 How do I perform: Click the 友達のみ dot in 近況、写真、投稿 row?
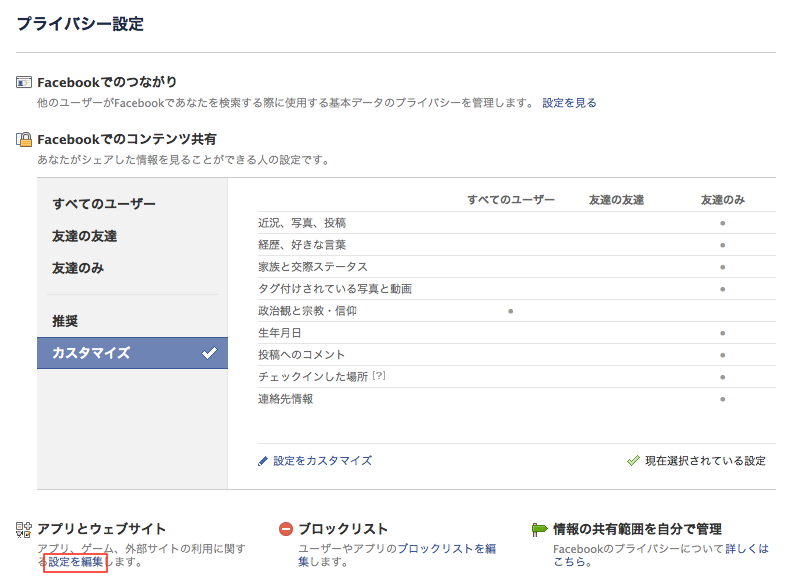point(723,223)
